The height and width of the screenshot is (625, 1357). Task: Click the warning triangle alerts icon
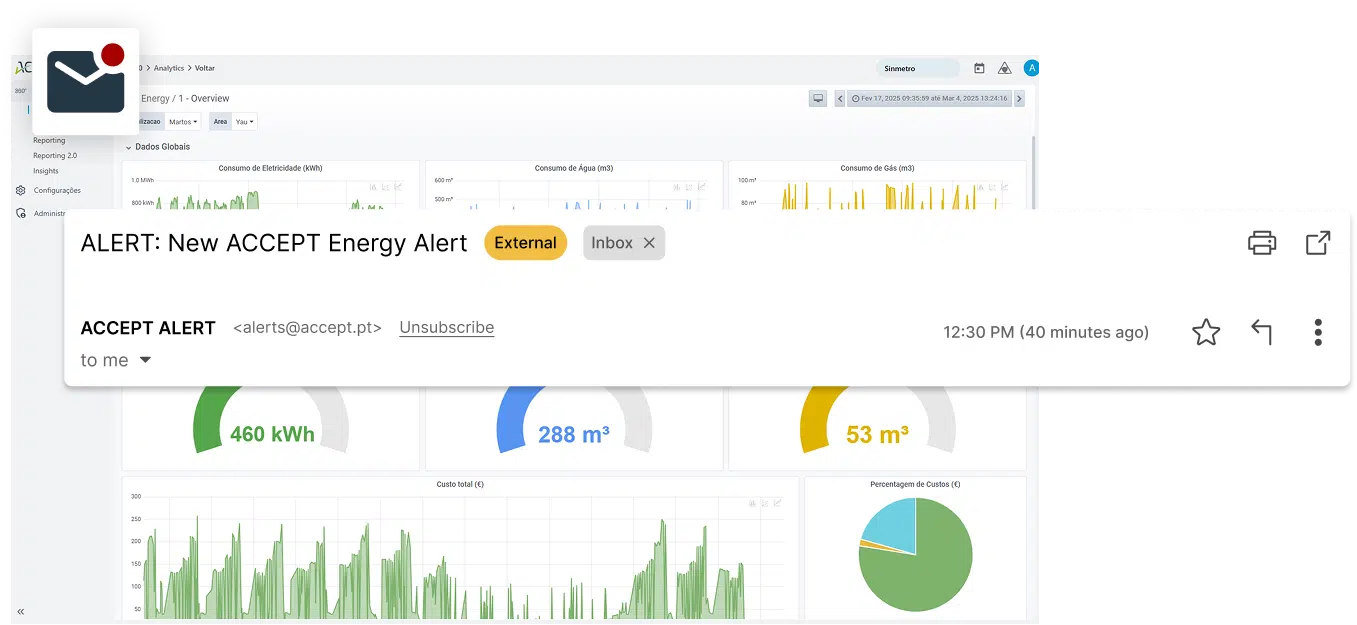[x=1005, y=68]
